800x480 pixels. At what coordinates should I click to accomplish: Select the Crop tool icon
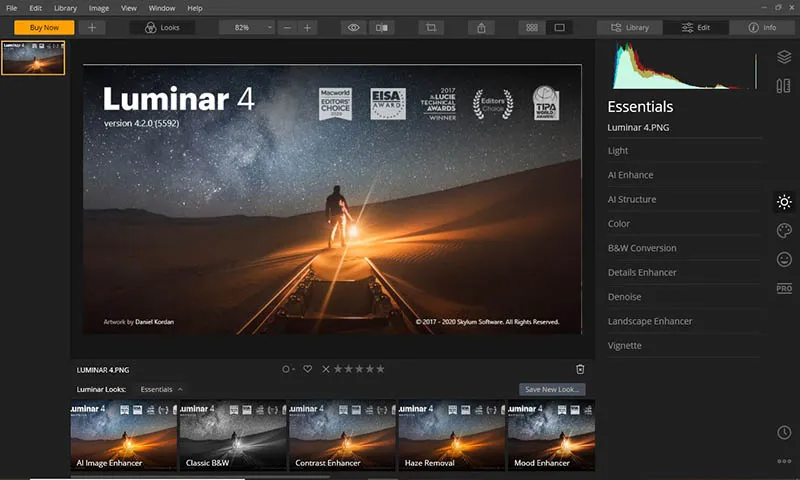431,28
